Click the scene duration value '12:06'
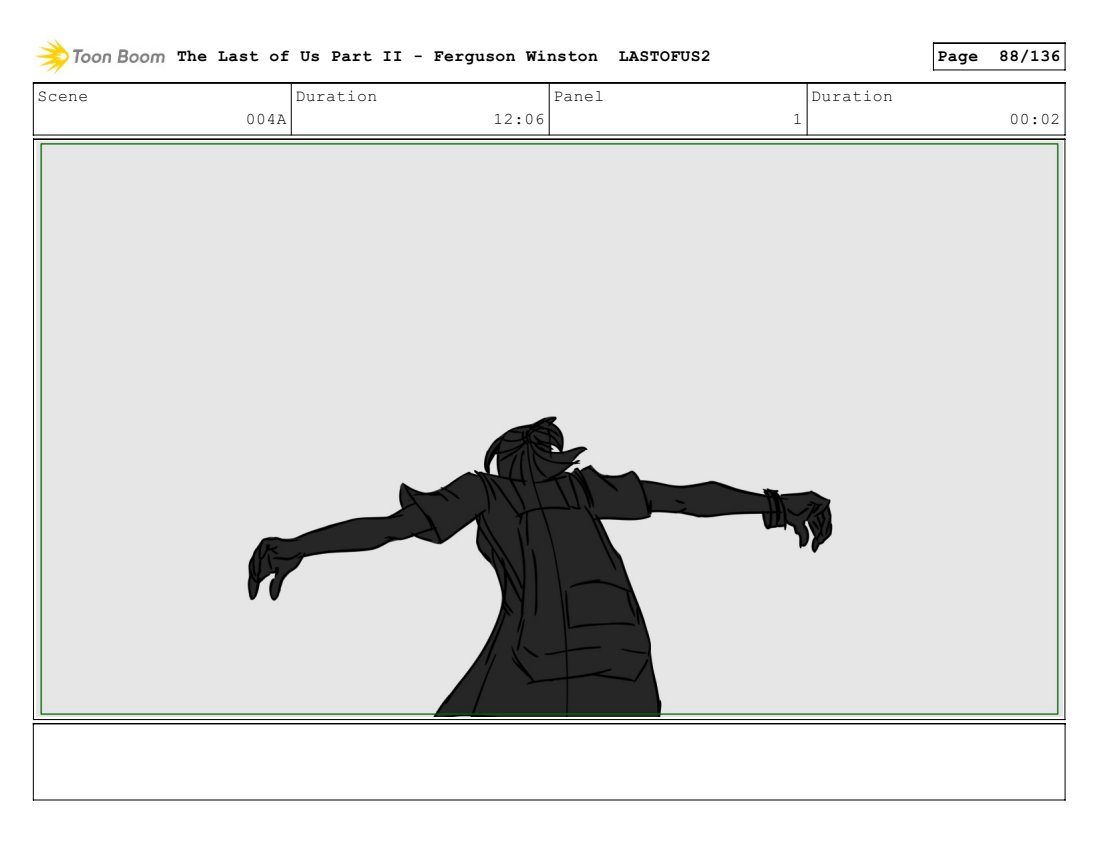 pos(518,119)
